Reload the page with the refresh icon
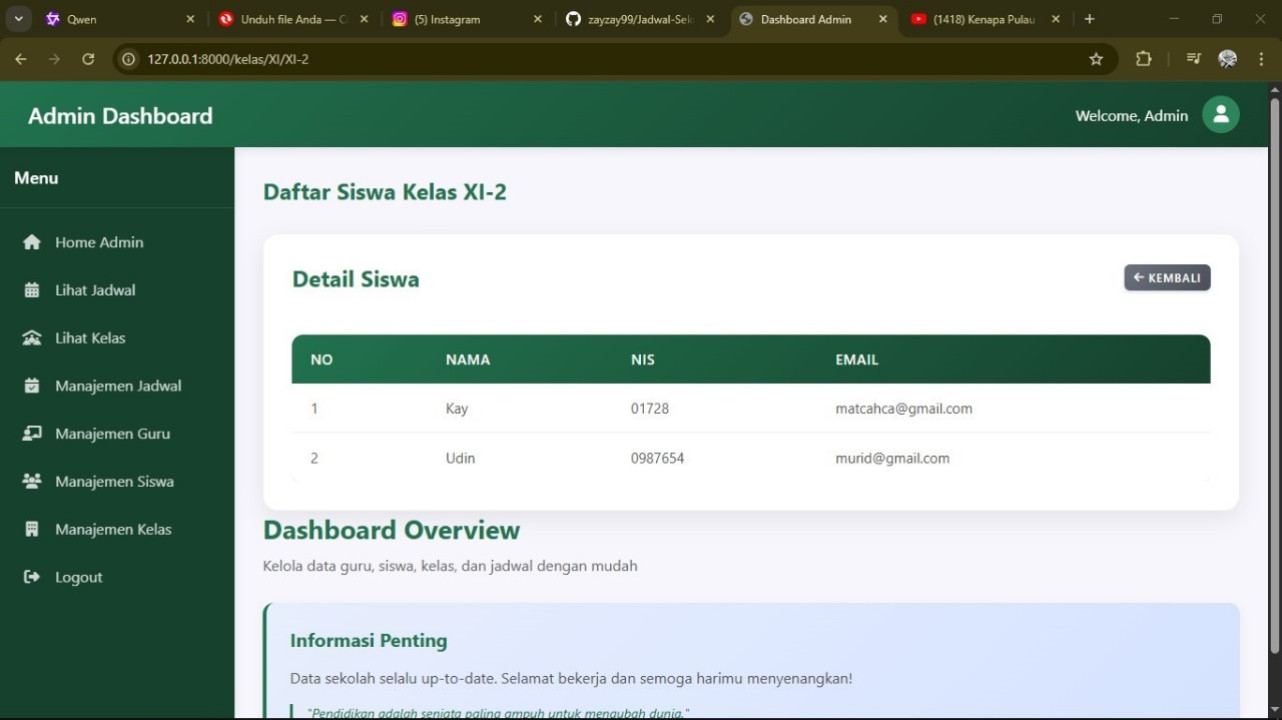Image resolution: width=1282 pixels, height=720 pixels. (x=88, y=59)
